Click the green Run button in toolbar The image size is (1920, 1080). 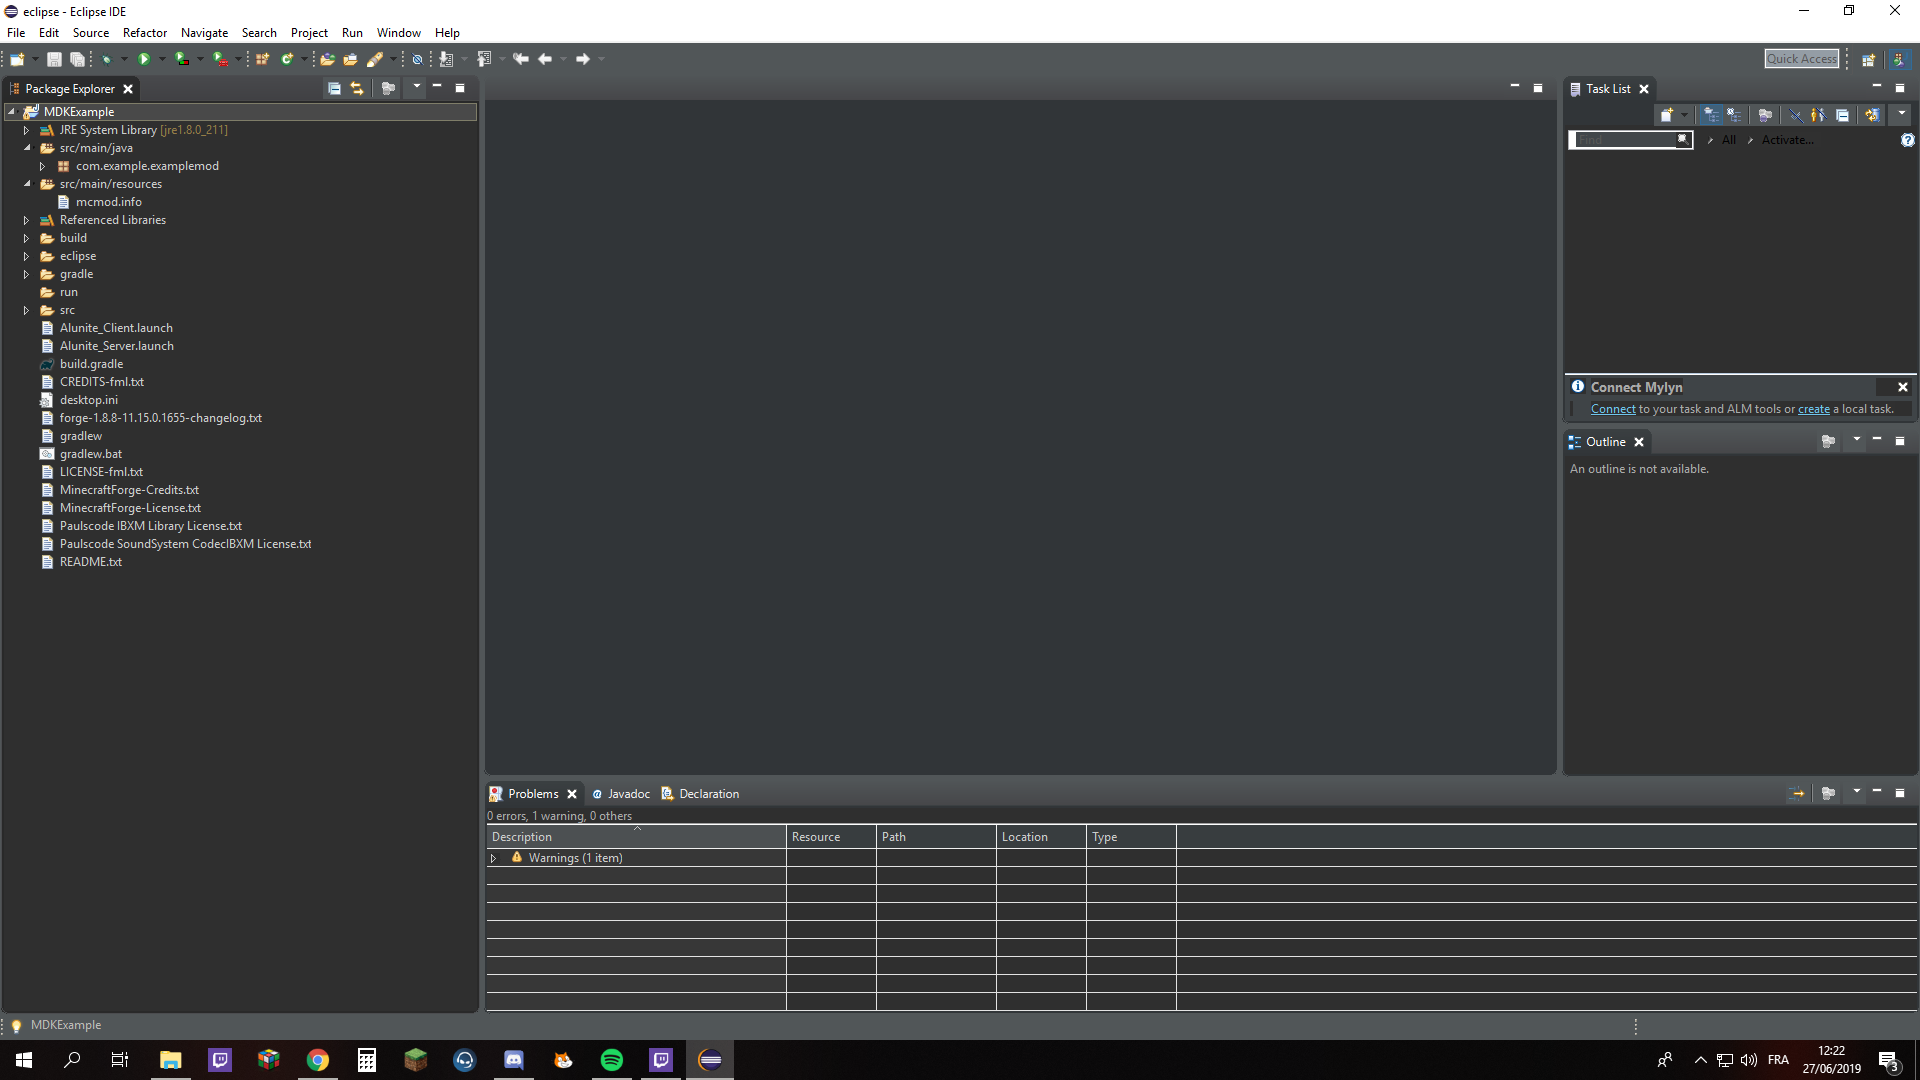pyautogui.click(x=144, y=59)
